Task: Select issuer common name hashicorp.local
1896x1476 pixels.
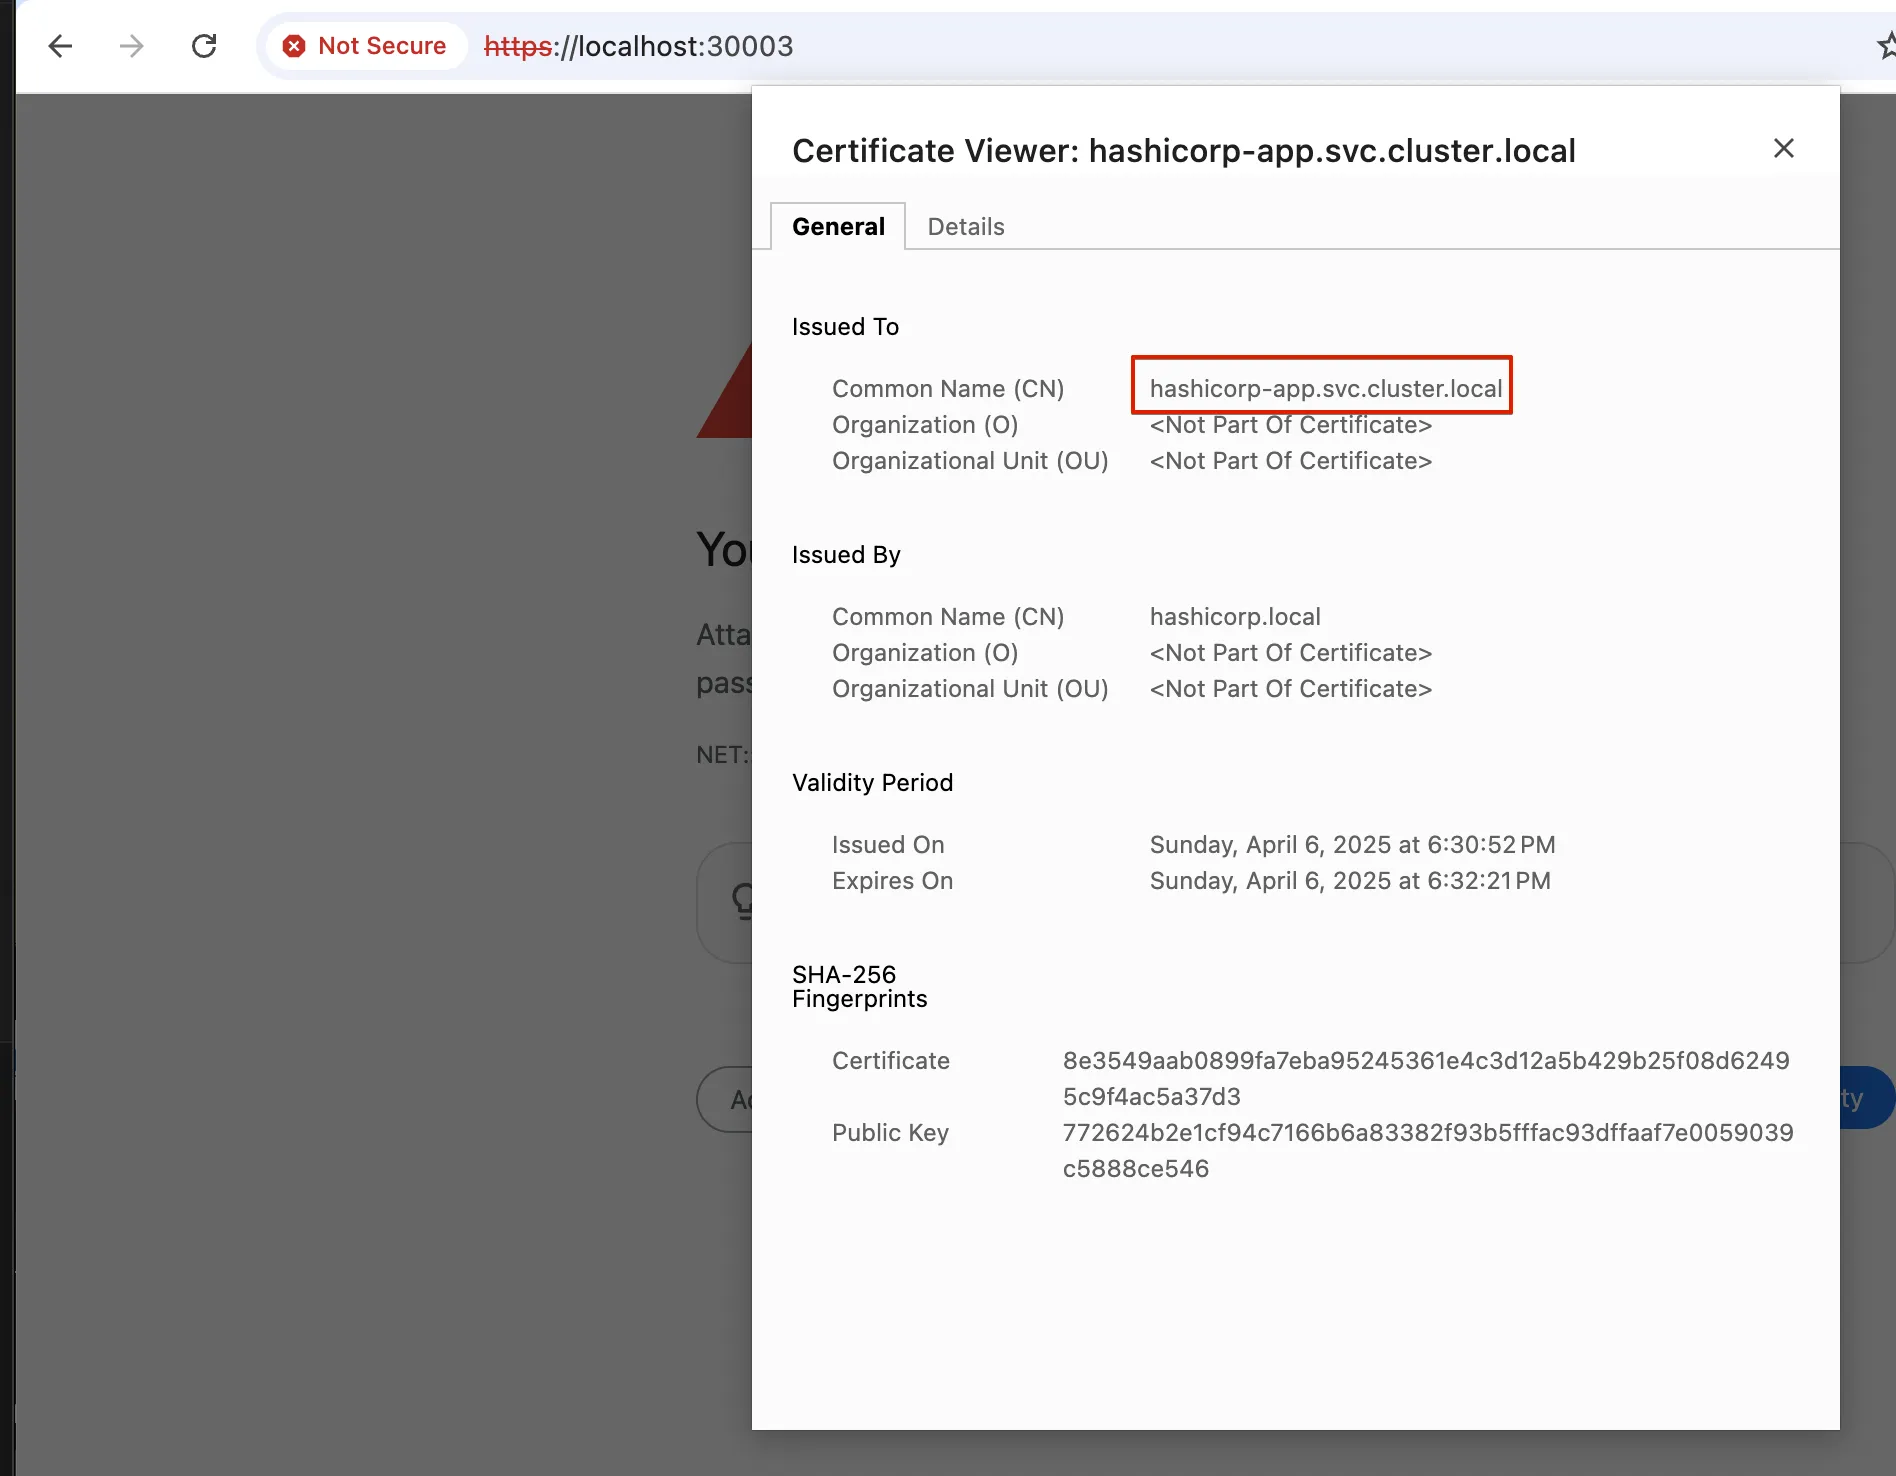Action: [x=1235, y=617]
